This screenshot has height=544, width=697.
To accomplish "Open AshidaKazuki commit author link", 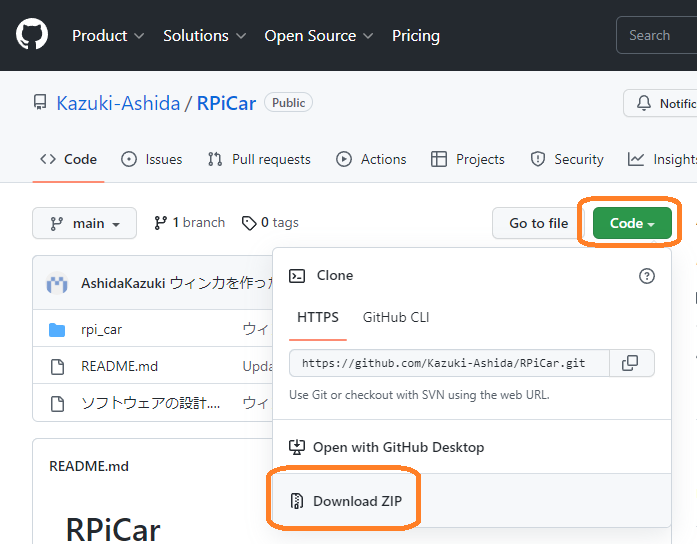I will (x=123, y=283).
